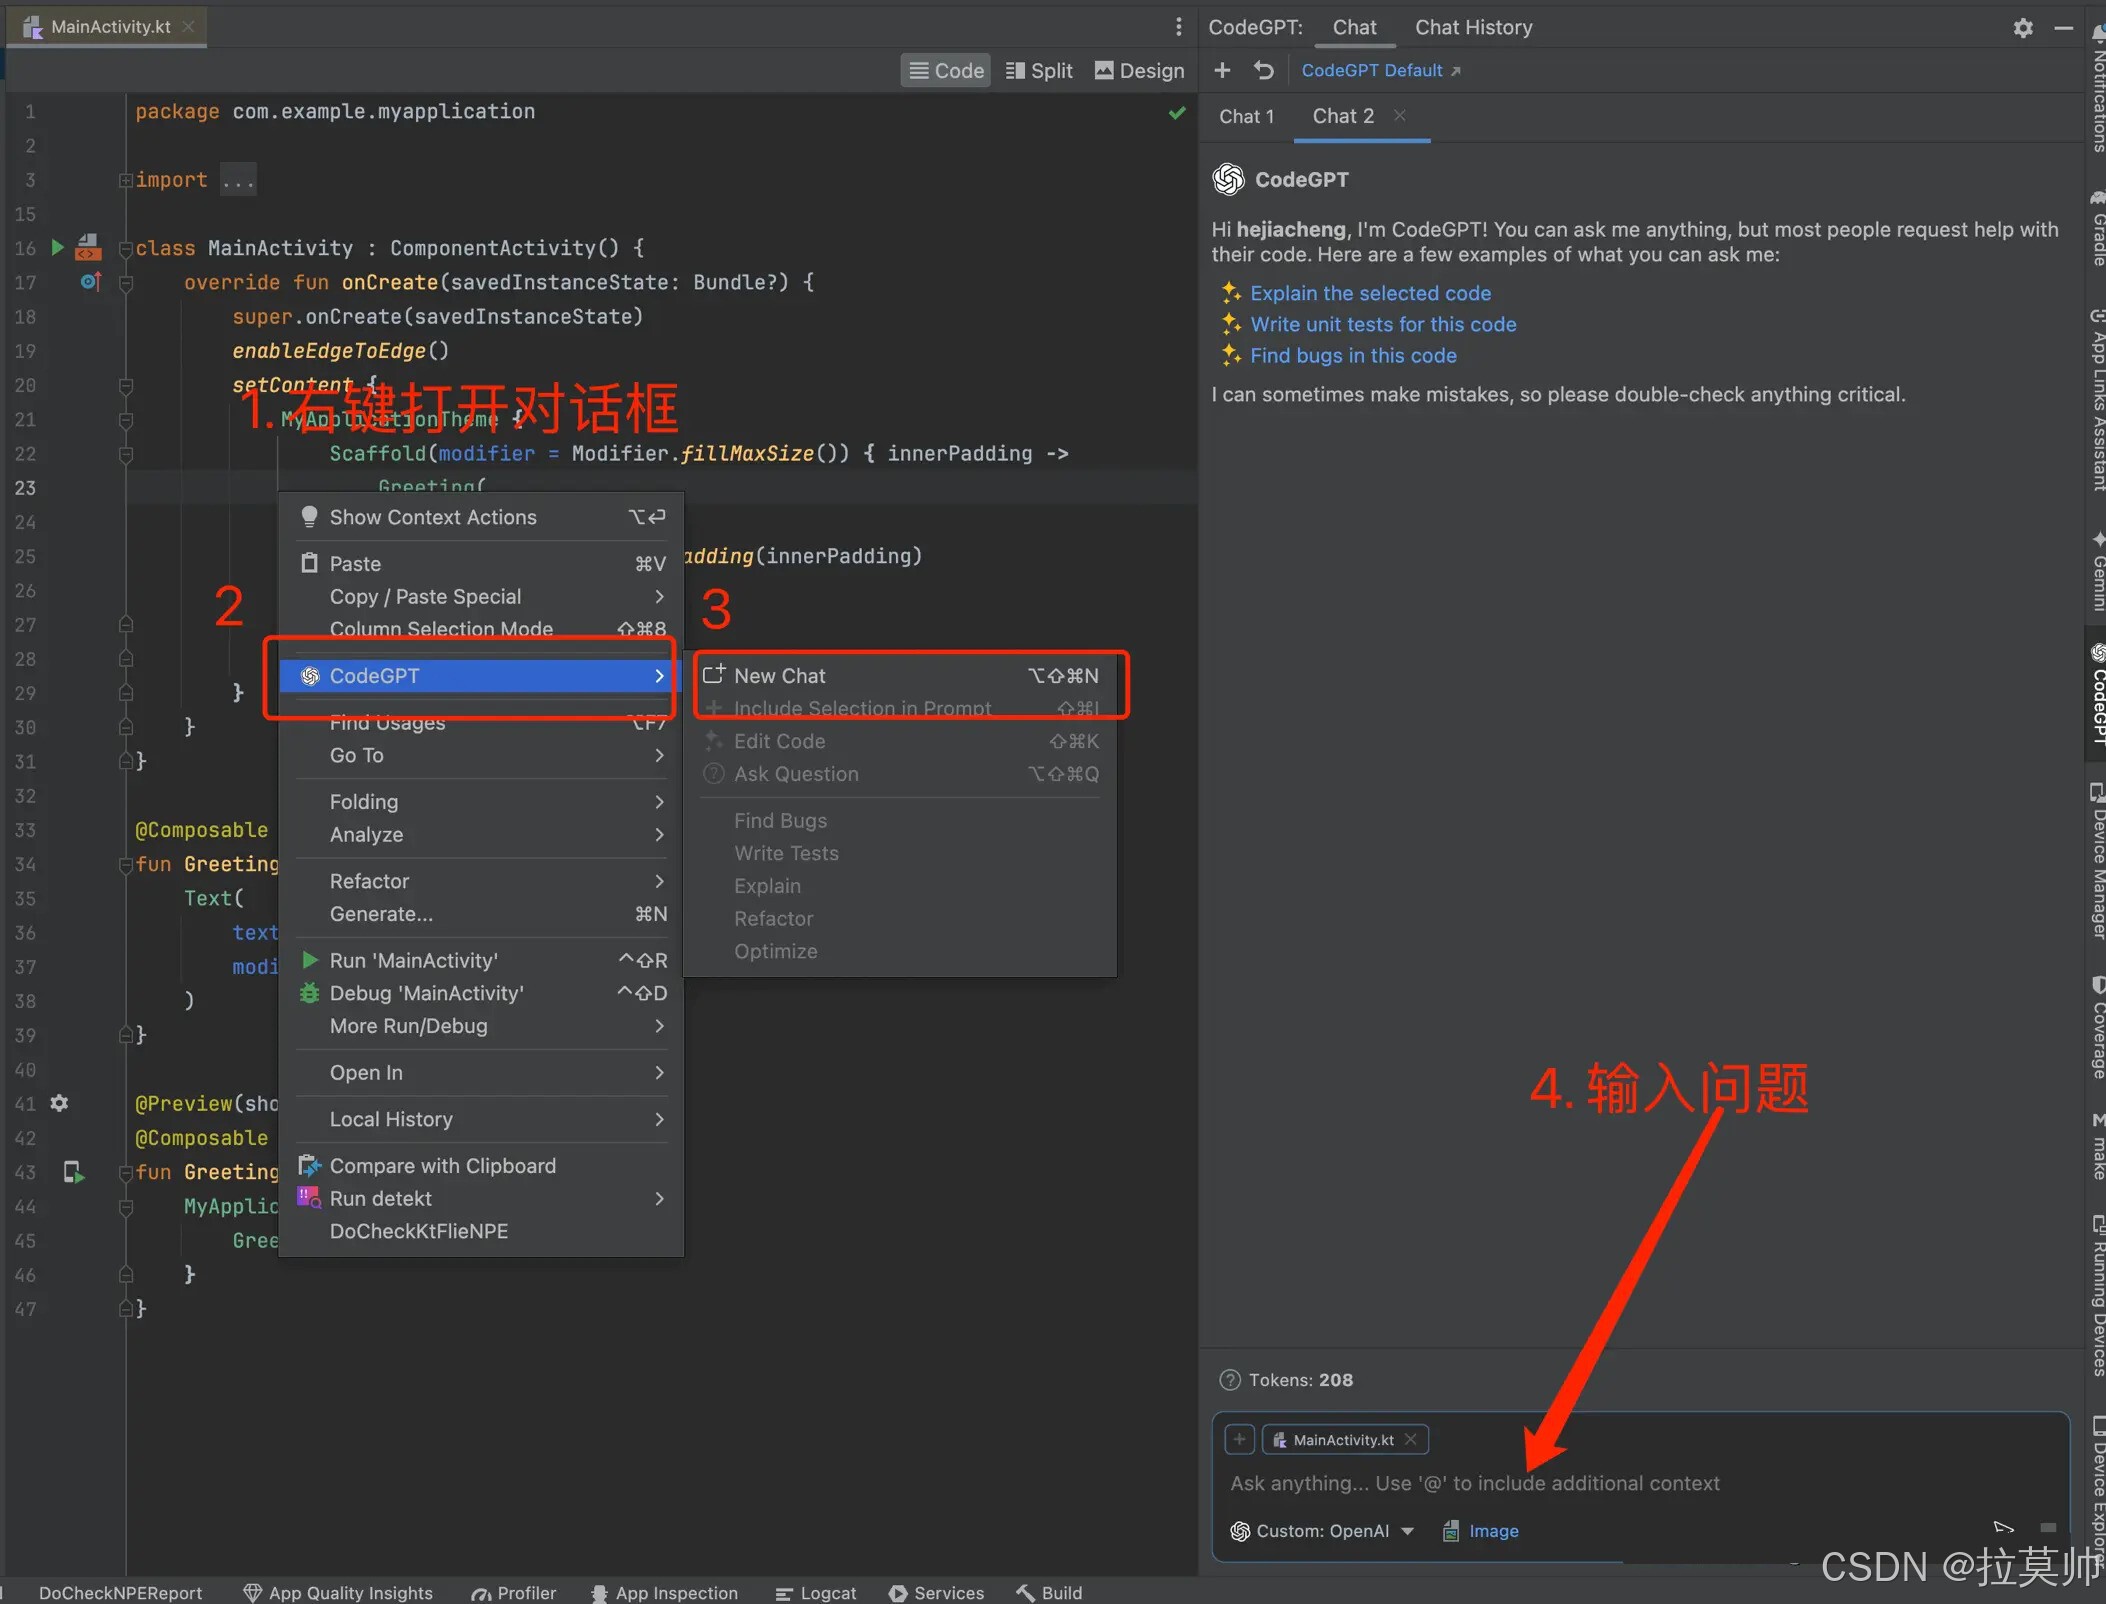Click the preview settings gear in gutter
The height and width of the screenshot is (1604, 2106).
[x=59, y=1103]
